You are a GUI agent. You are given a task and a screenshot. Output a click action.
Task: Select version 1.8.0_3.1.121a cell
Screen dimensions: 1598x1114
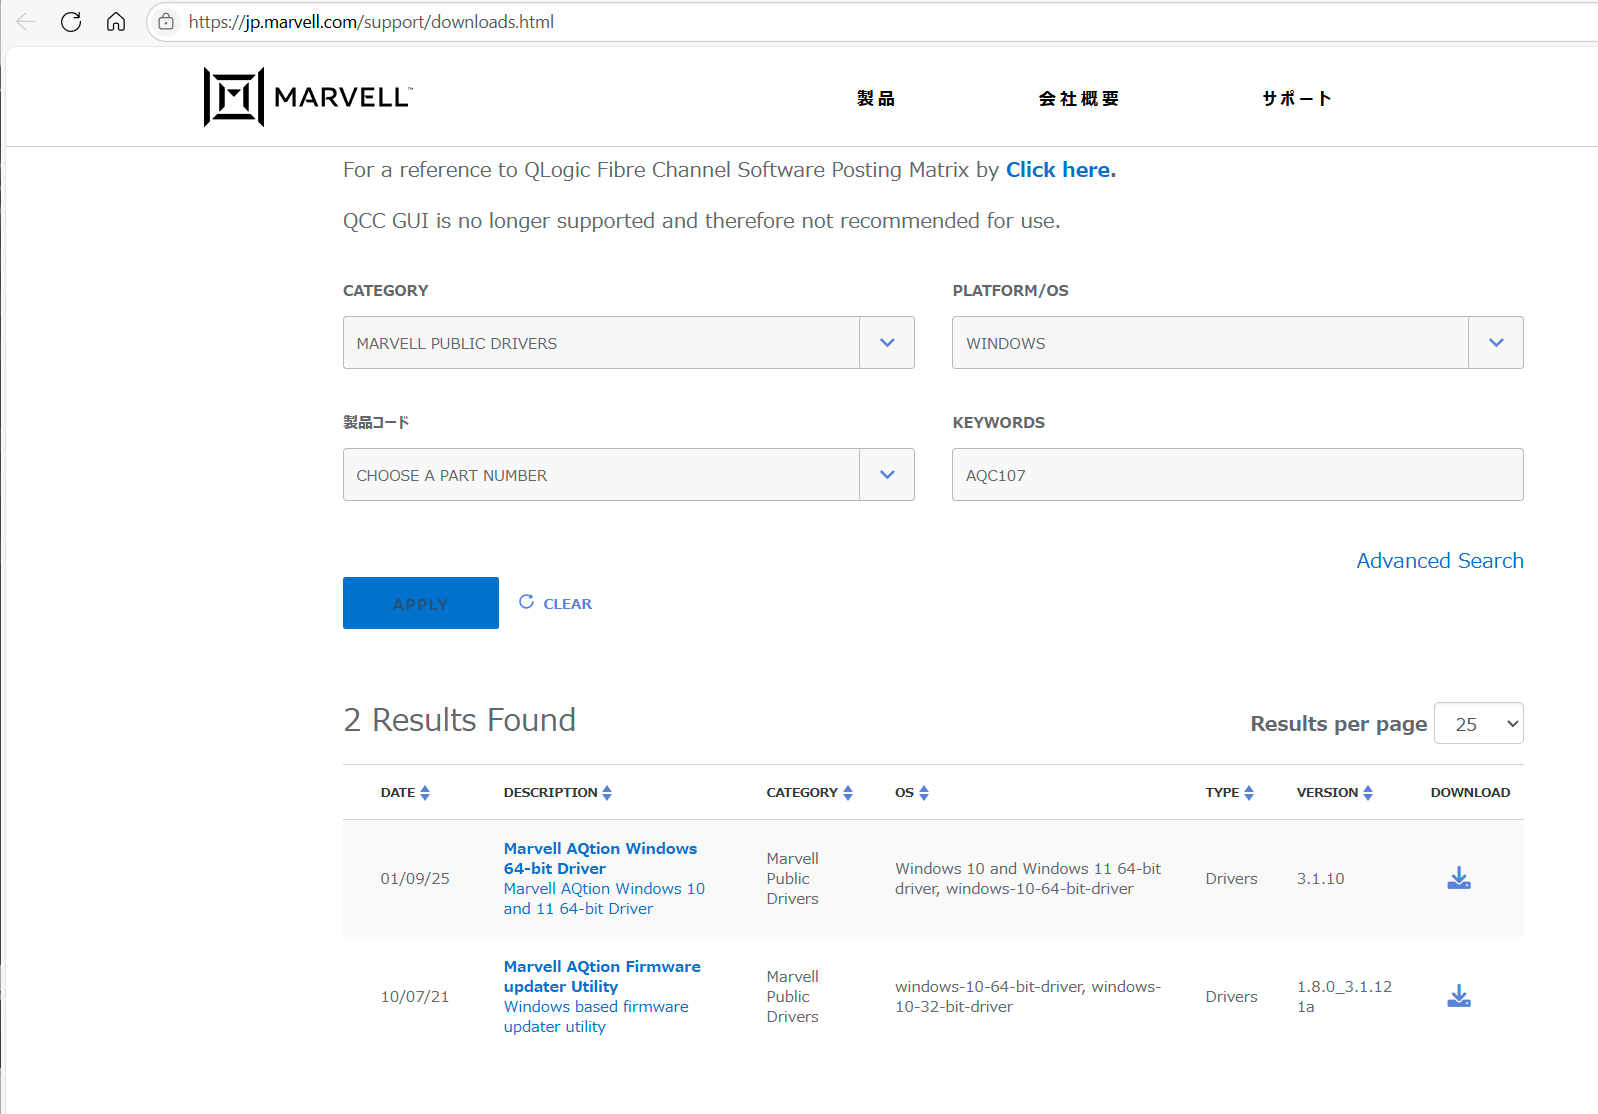coord(1344,996)
